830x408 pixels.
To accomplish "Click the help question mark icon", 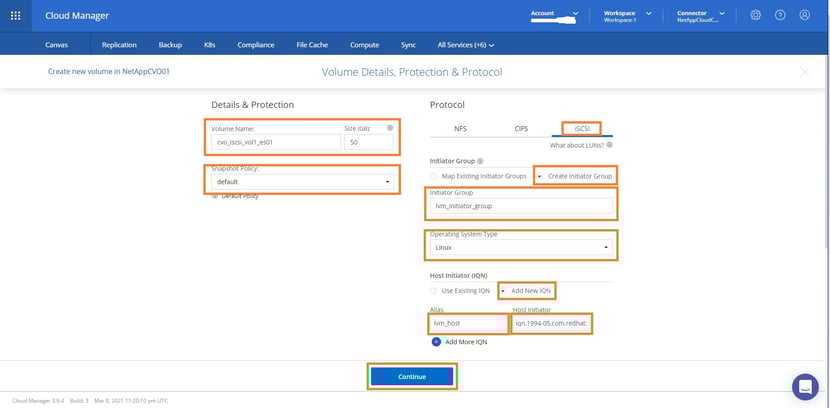I will pyautogui.click(x=780, y=15).
